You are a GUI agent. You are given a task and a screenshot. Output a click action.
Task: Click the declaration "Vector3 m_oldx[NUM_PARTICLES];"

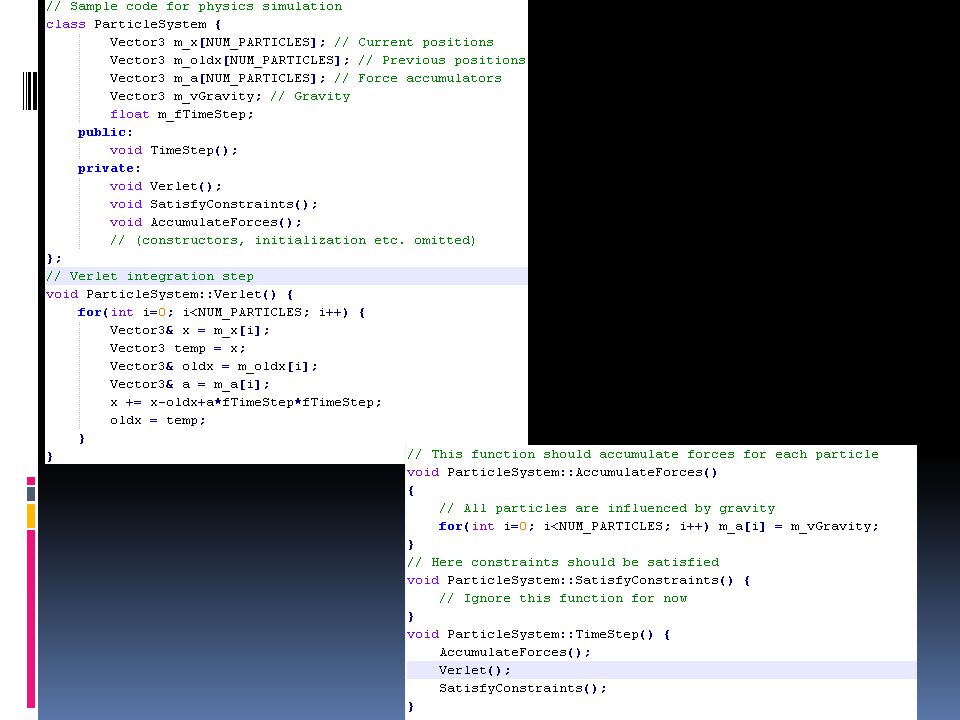click(230, 61)
